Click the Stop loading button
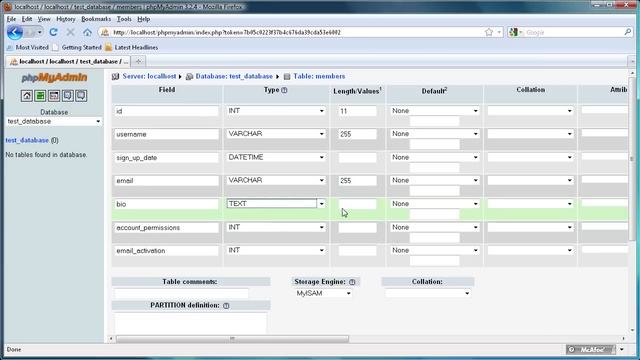The width and height of the screenshot is (640, 360). pos(70,32)
